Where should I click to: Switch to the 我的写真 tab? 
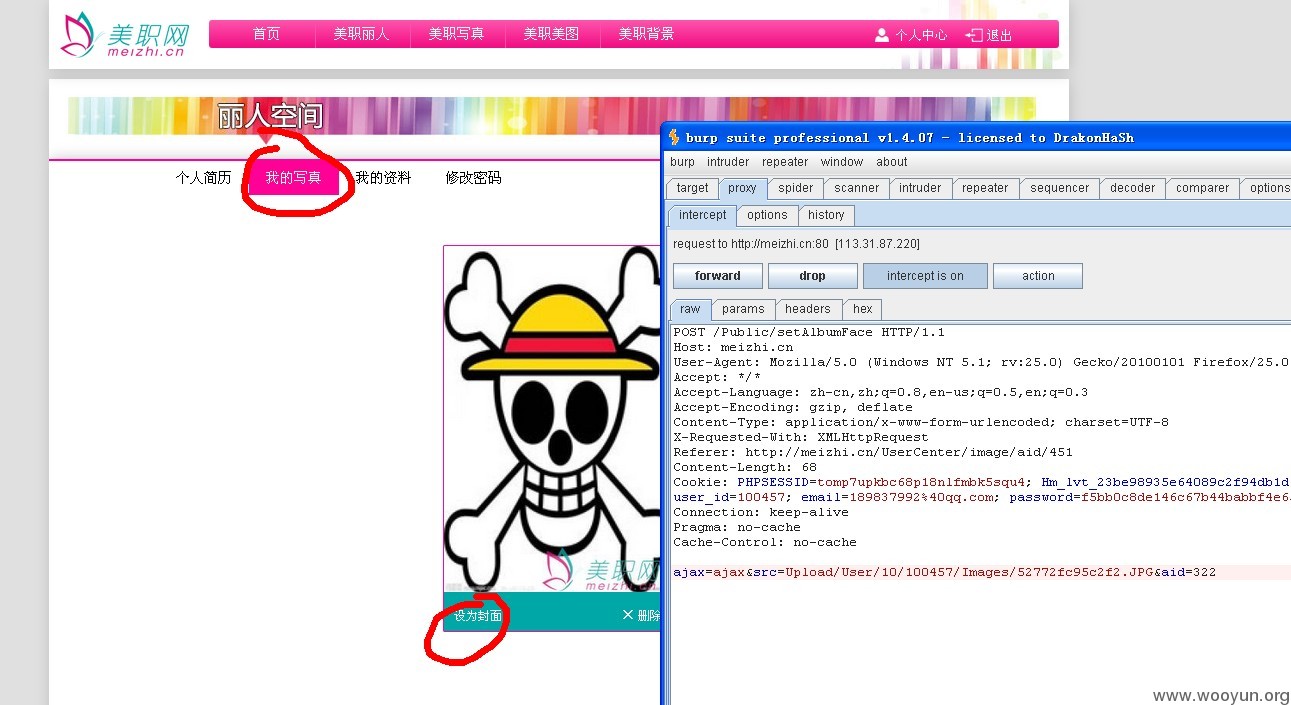[293, 178]
